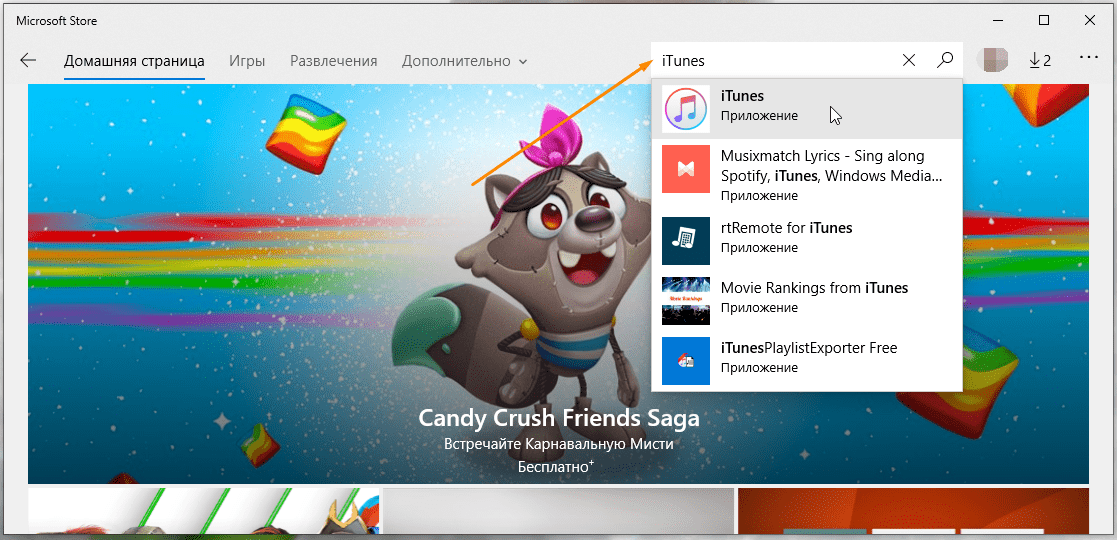Viewport: 1117px width, 540px height.
Task: Choose iTunesPlaylistExporter Free suggestion
Action: coord(806,360)
